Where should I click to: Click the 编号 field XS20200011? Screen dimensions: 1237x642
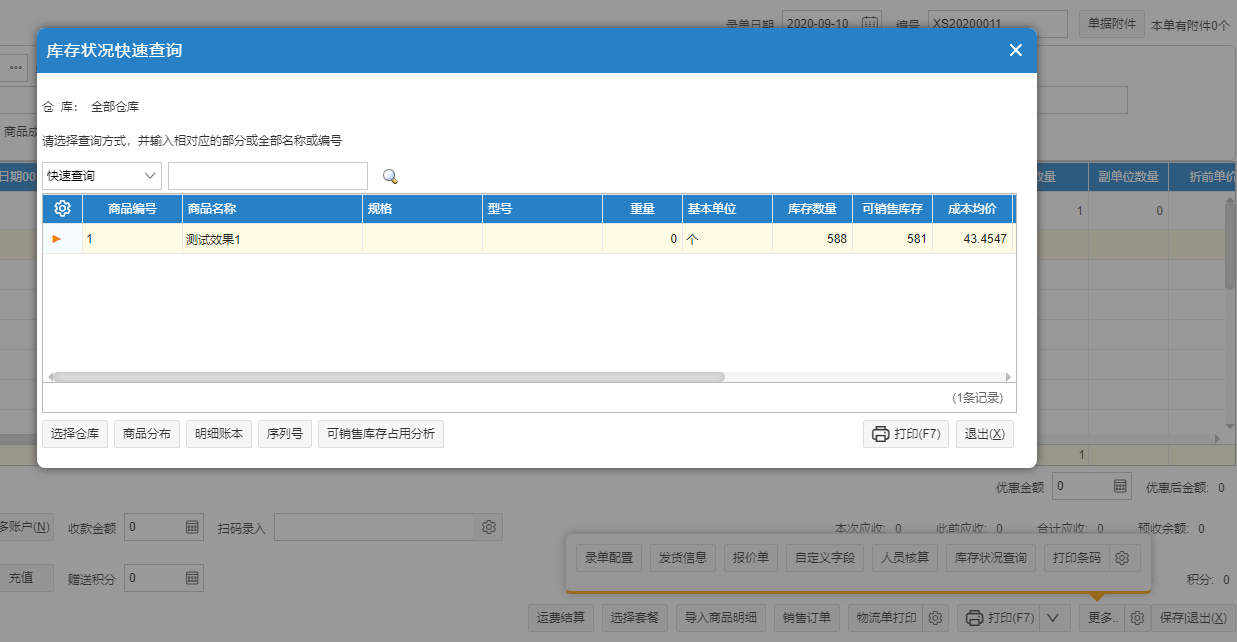[x=997, y=23]
